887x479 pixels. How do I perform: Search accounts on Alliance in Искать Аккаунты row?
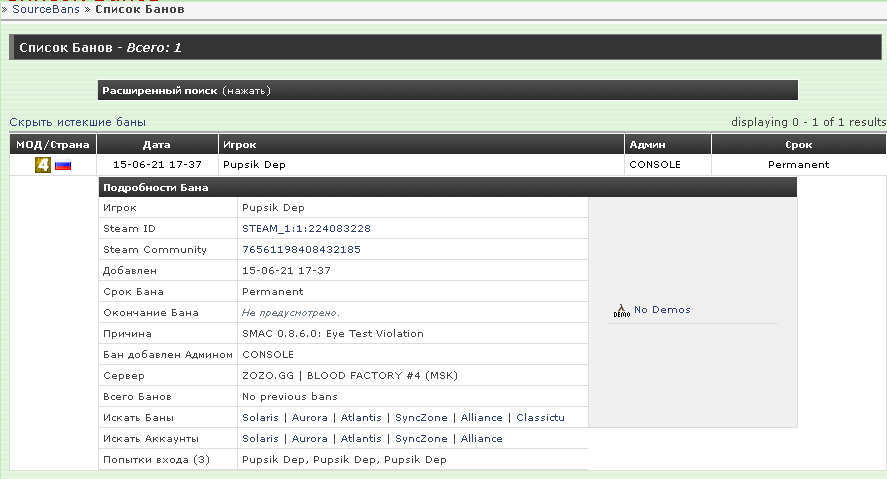coord(481,439)
